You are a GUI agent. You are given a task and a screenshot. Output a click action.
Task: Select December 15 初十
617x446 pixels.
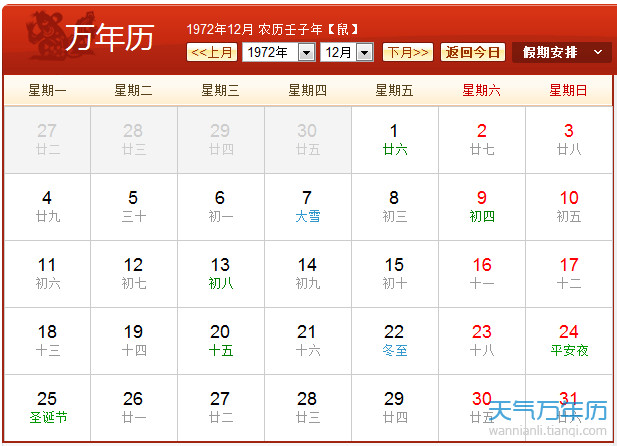tap(395, 274)
